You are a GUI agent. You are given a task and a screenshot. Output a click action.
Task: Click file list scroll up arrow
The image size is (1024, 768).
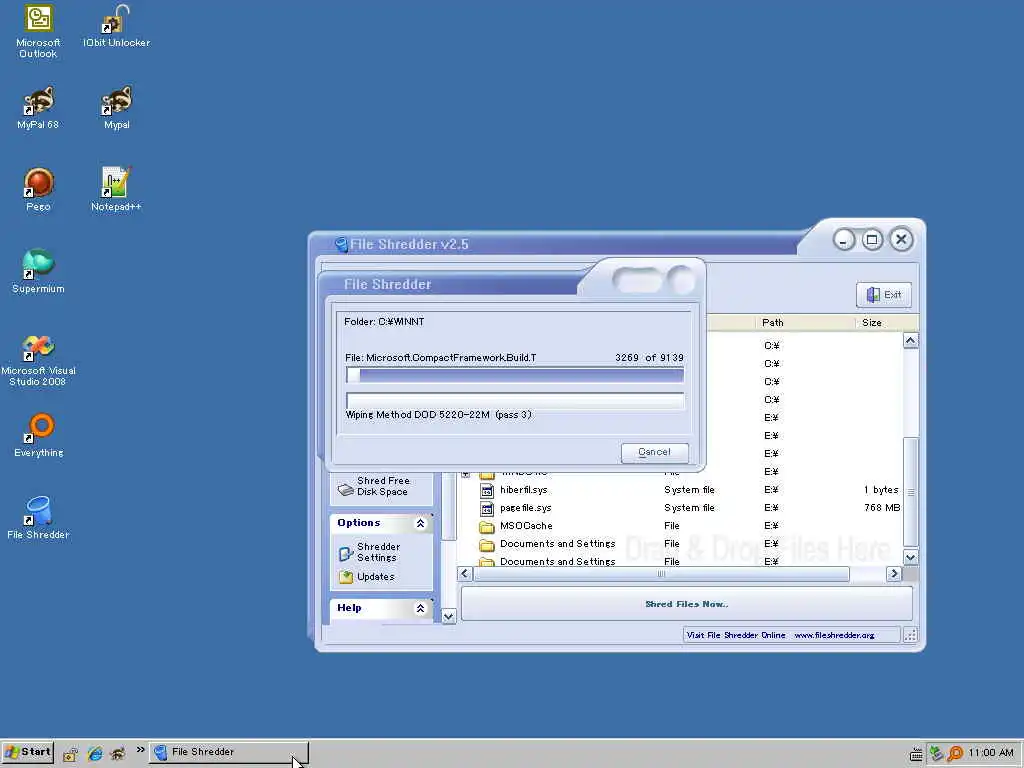(910, 340)
